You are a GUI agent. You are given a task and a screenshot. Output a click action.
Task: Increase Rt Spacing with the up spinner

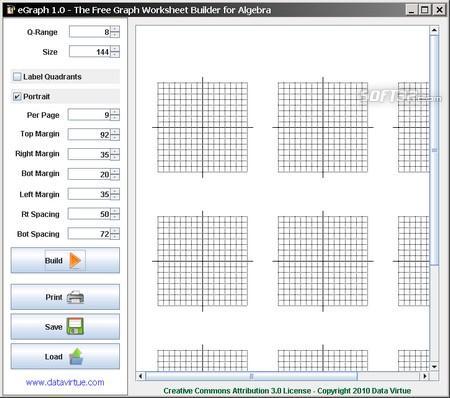(115, 211)
